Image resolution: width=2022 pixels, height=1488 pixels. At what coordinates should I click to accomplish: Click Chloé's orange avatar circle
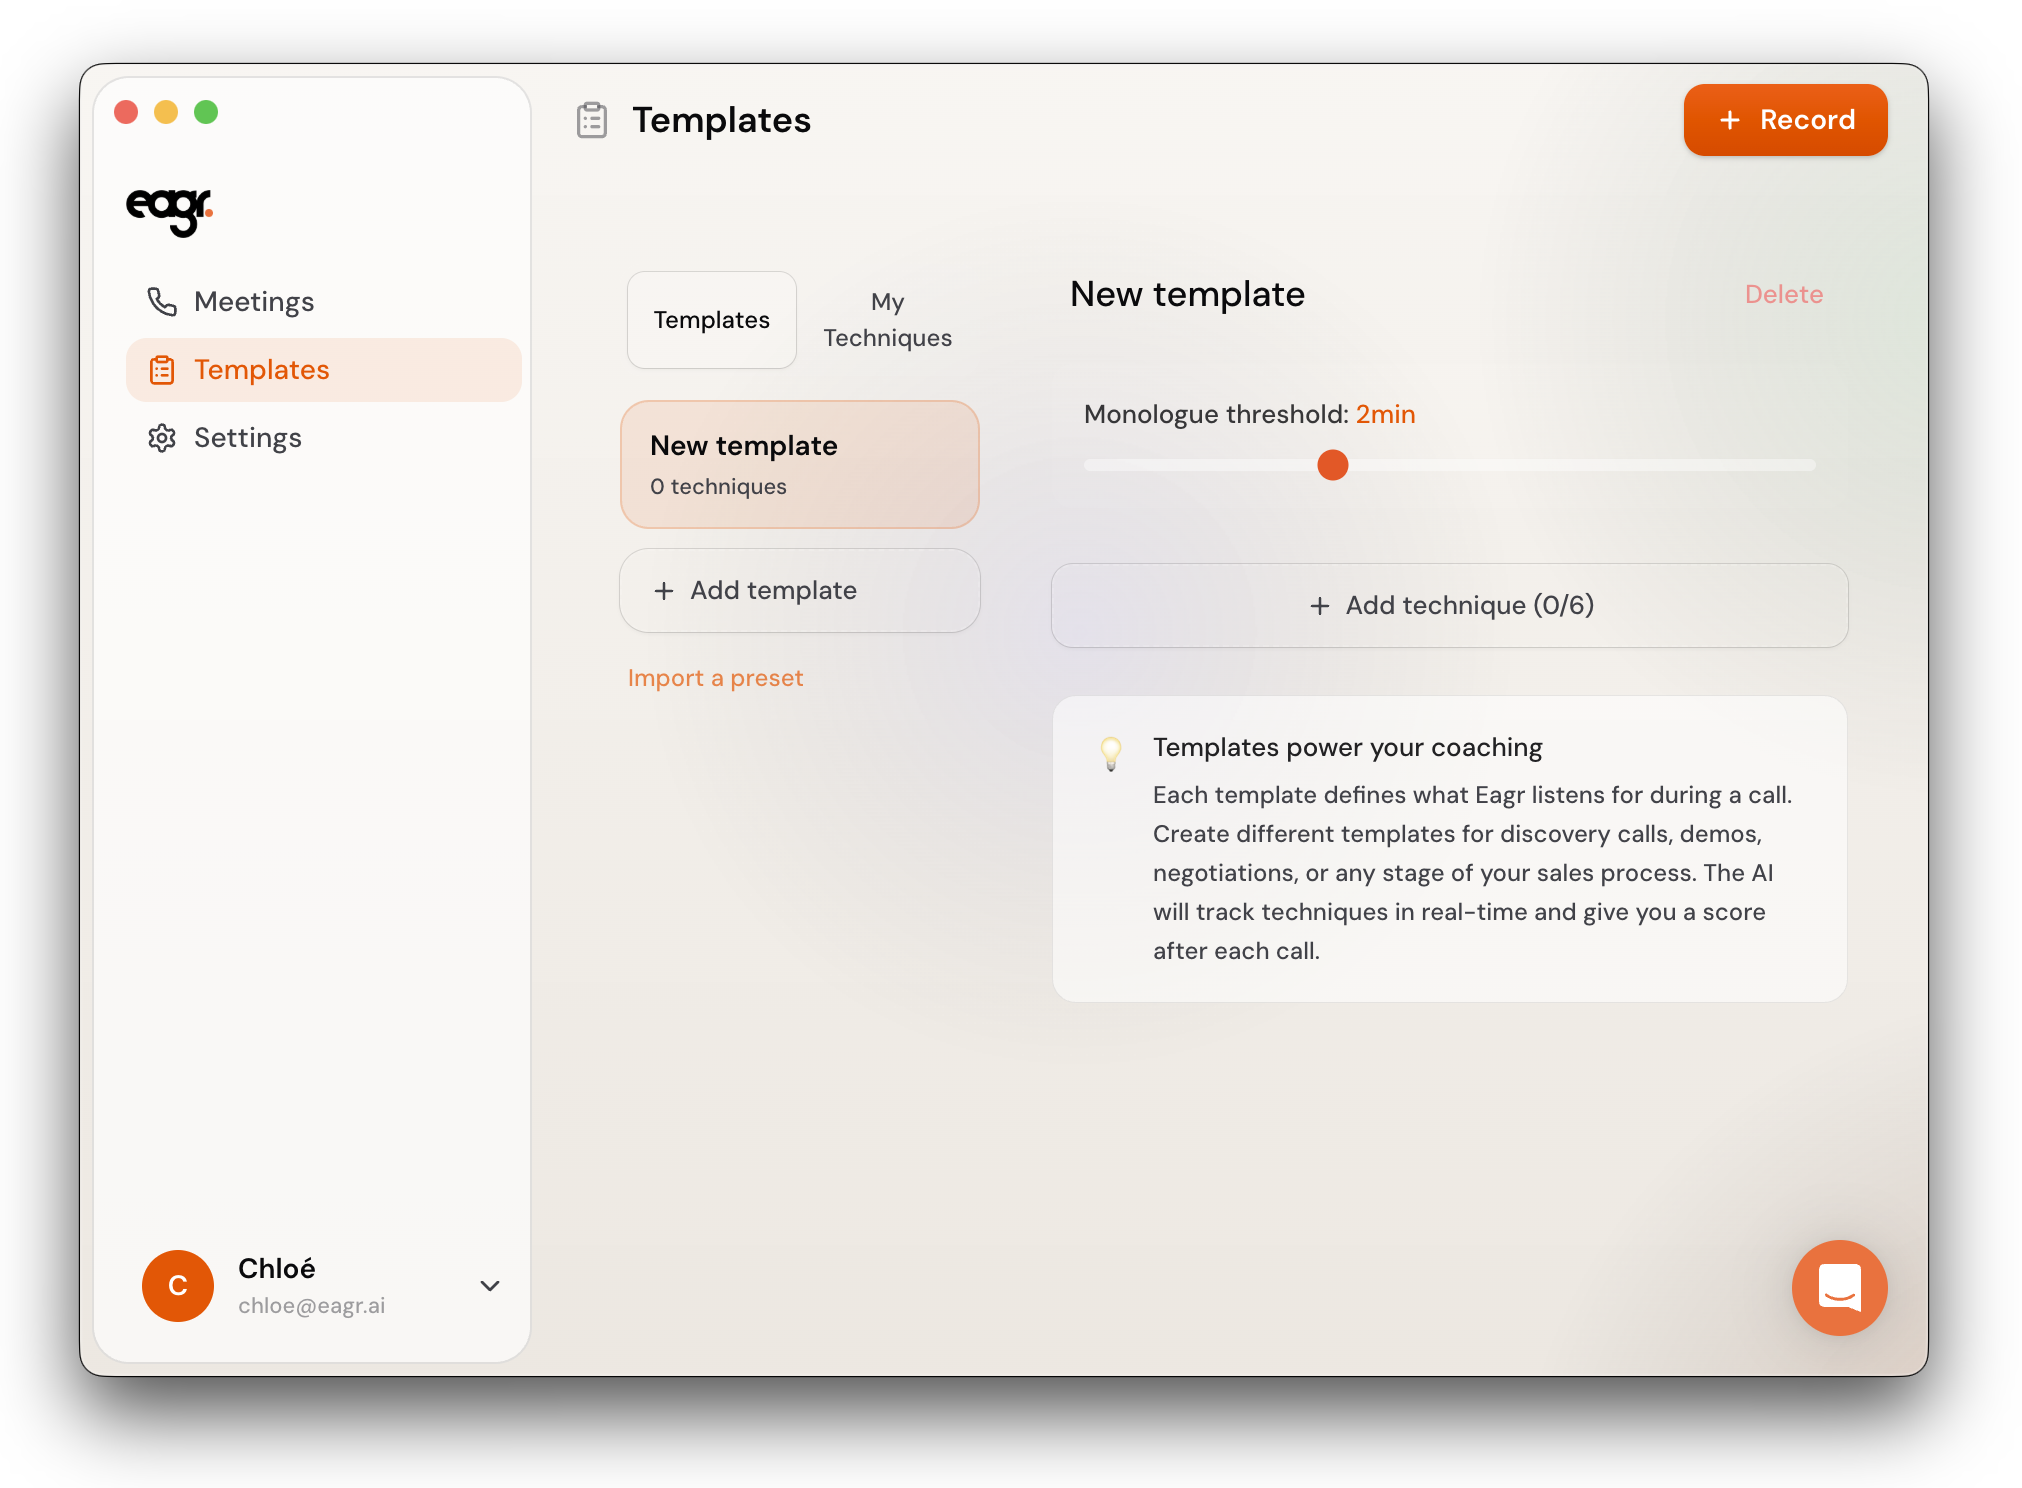[178, 1285]
